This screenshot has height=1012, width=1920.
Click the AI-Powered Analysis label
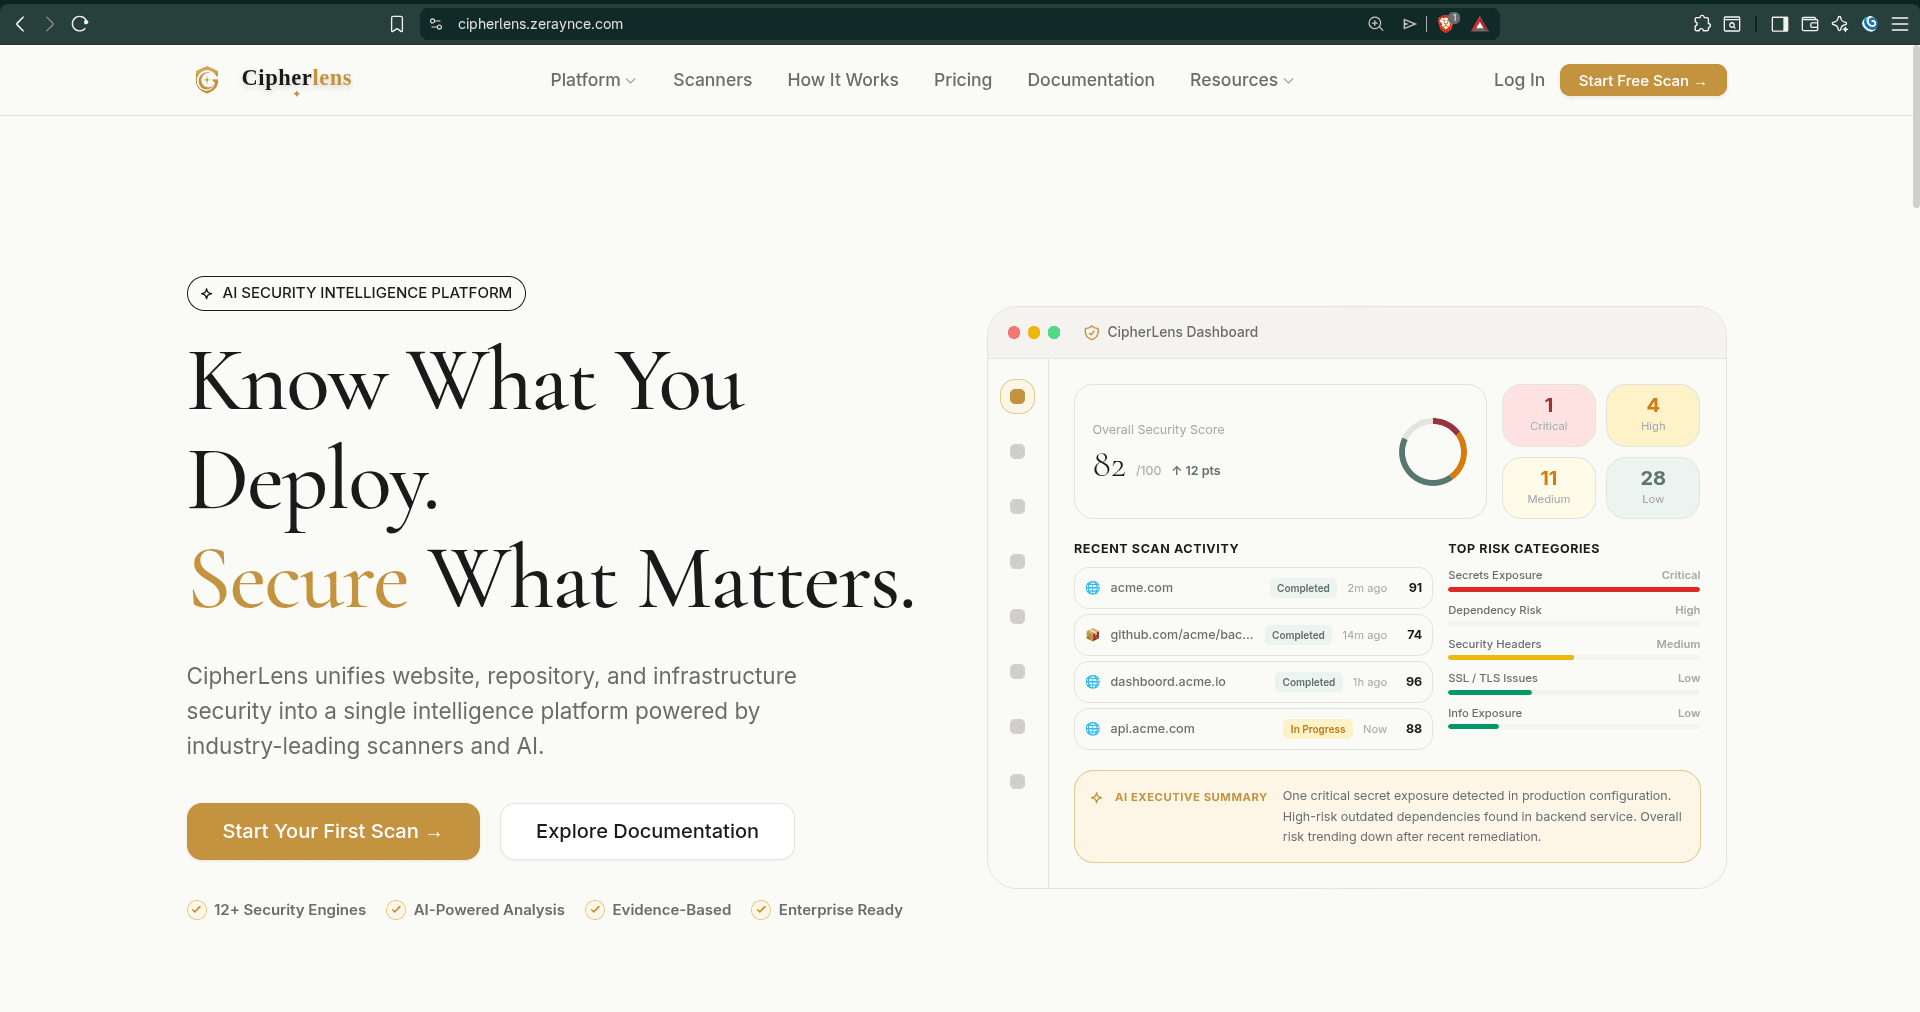tap(489, 910)
